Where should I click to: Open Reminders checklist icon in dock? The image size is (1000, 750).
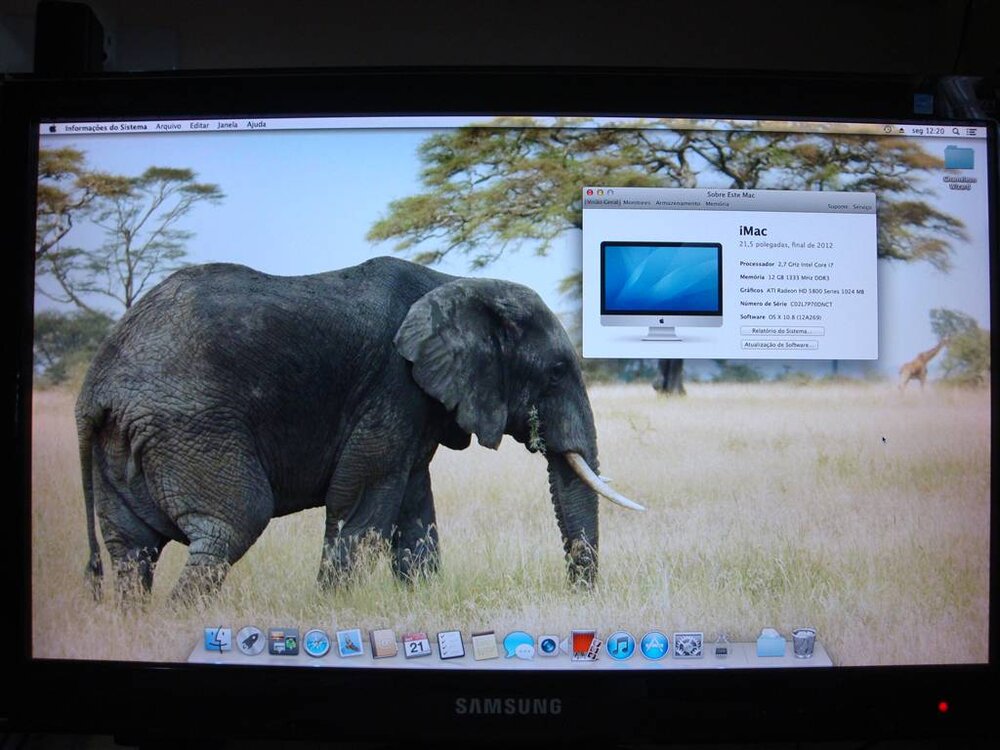tap(451, 644)
